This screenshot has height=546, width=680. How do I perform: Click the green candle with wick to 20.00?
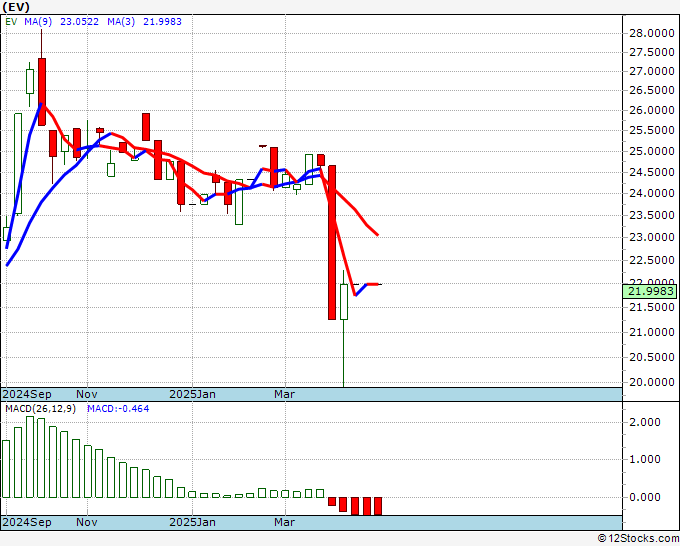(x=343, y=328)
